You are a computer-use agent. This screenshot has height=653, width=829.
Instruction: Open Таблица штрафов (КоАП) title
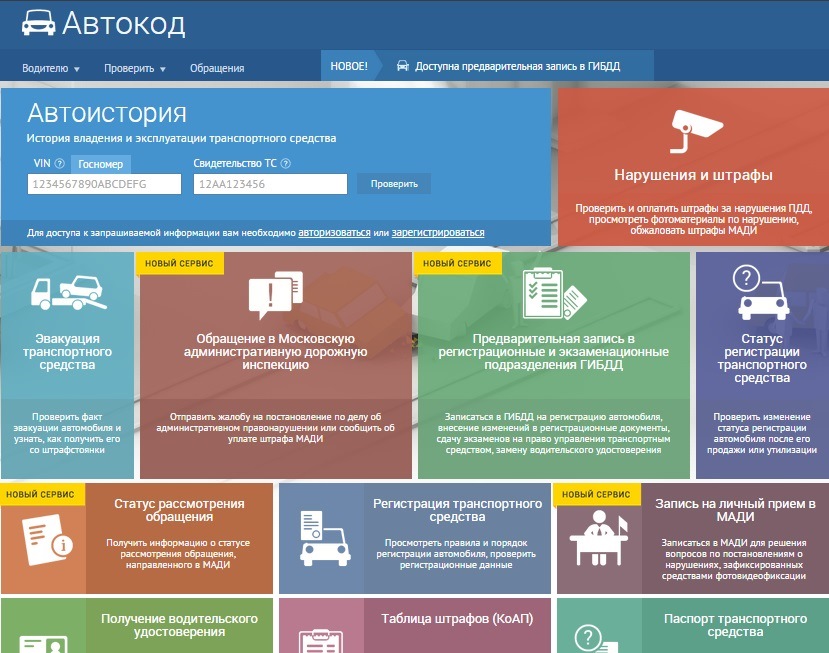pyautogui.click(x=457, y=619)
